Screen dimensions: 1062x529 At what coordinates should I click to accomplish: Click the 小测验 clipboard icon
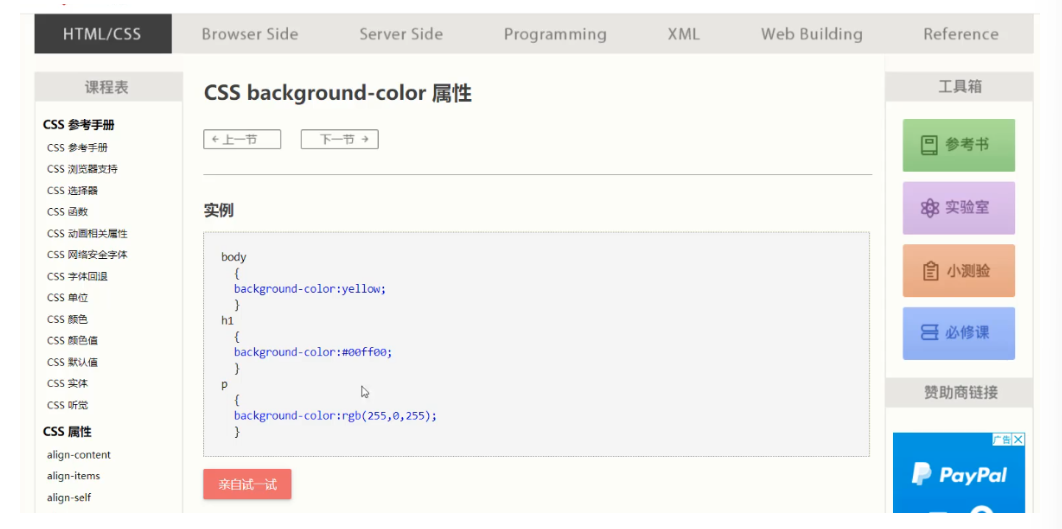click(931, 271)
